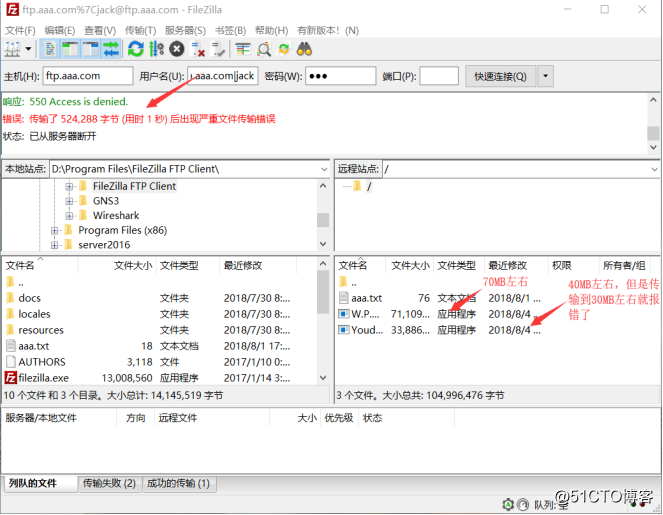Refresh the file and folder lists
The width and height of the screenshot is (663, 515).
(x=136, y=49)
